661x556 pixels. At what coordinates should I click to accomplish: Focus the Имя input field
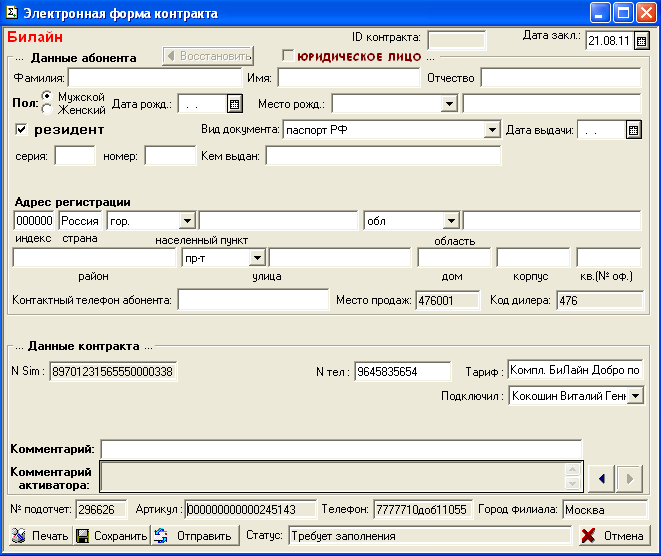[x=349, y=78]
